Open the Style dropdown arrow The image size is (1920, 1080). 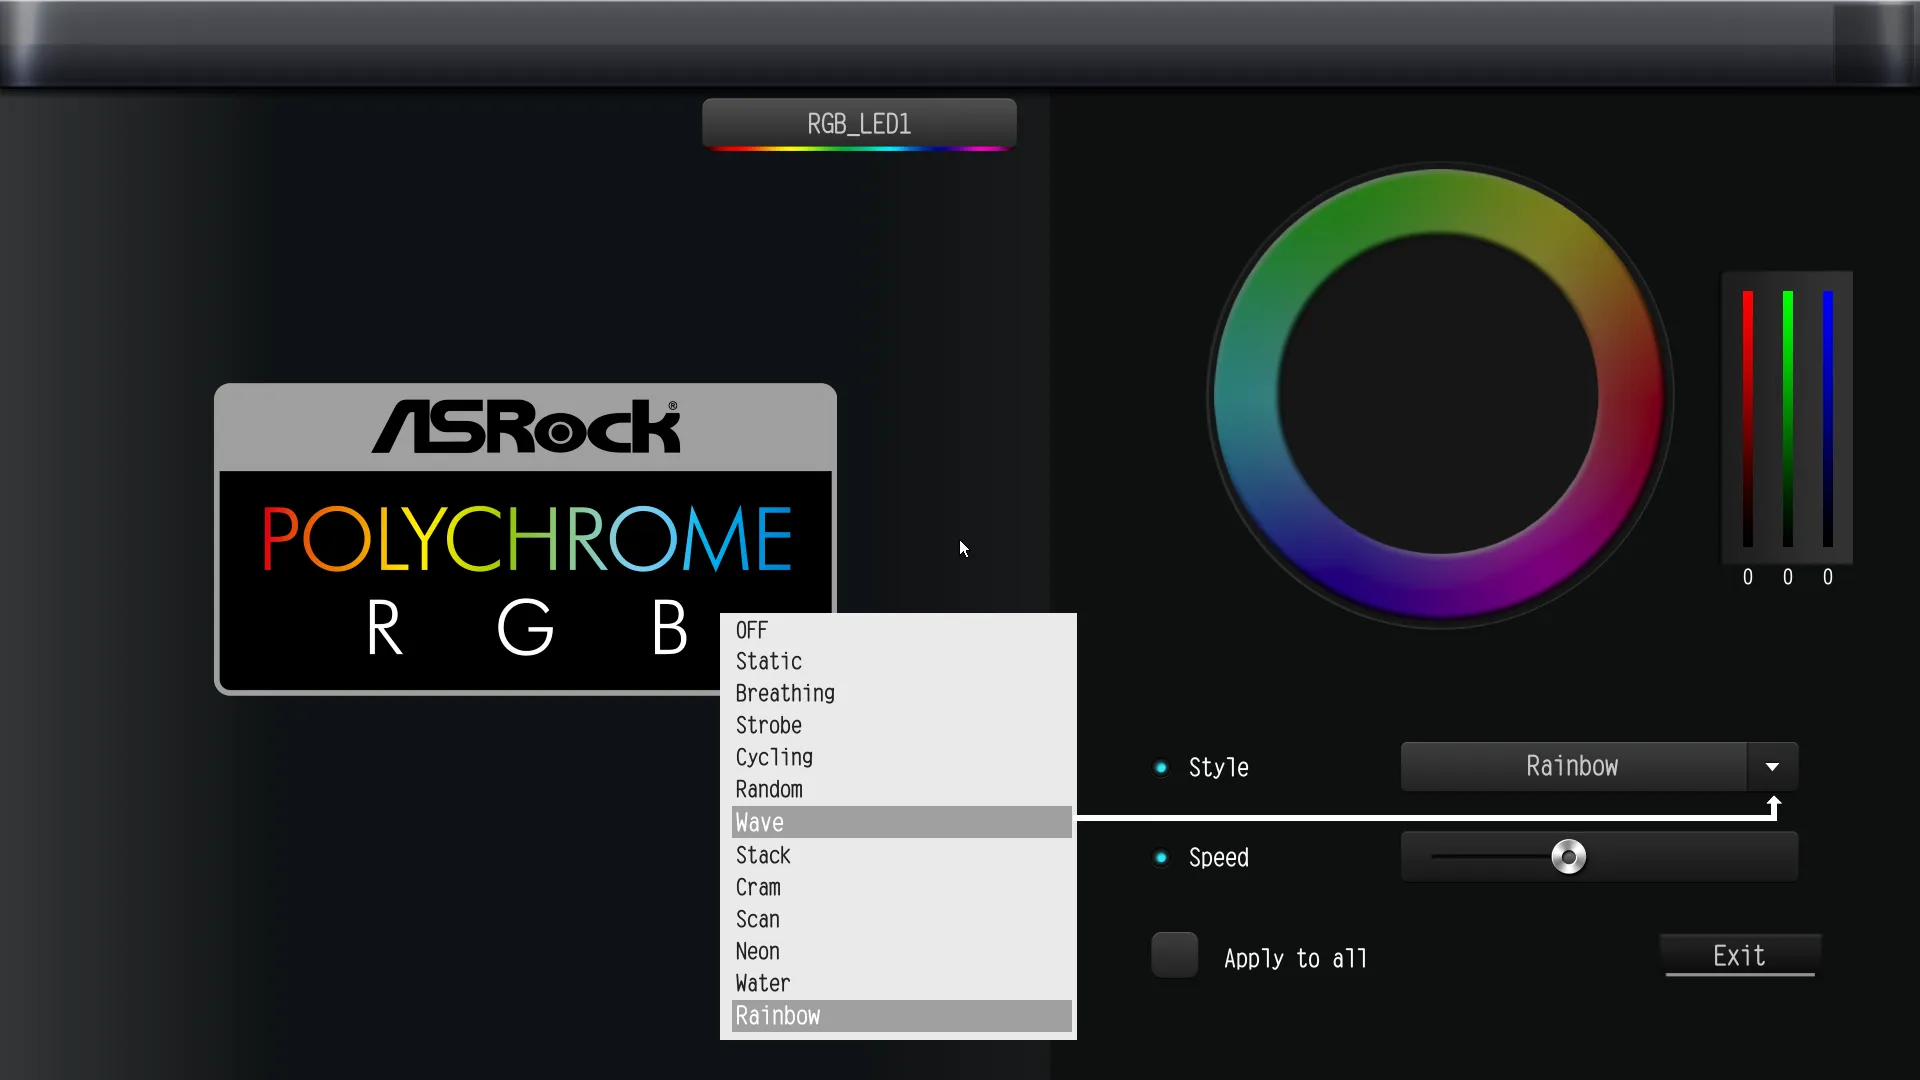(x=1772, y=767)
